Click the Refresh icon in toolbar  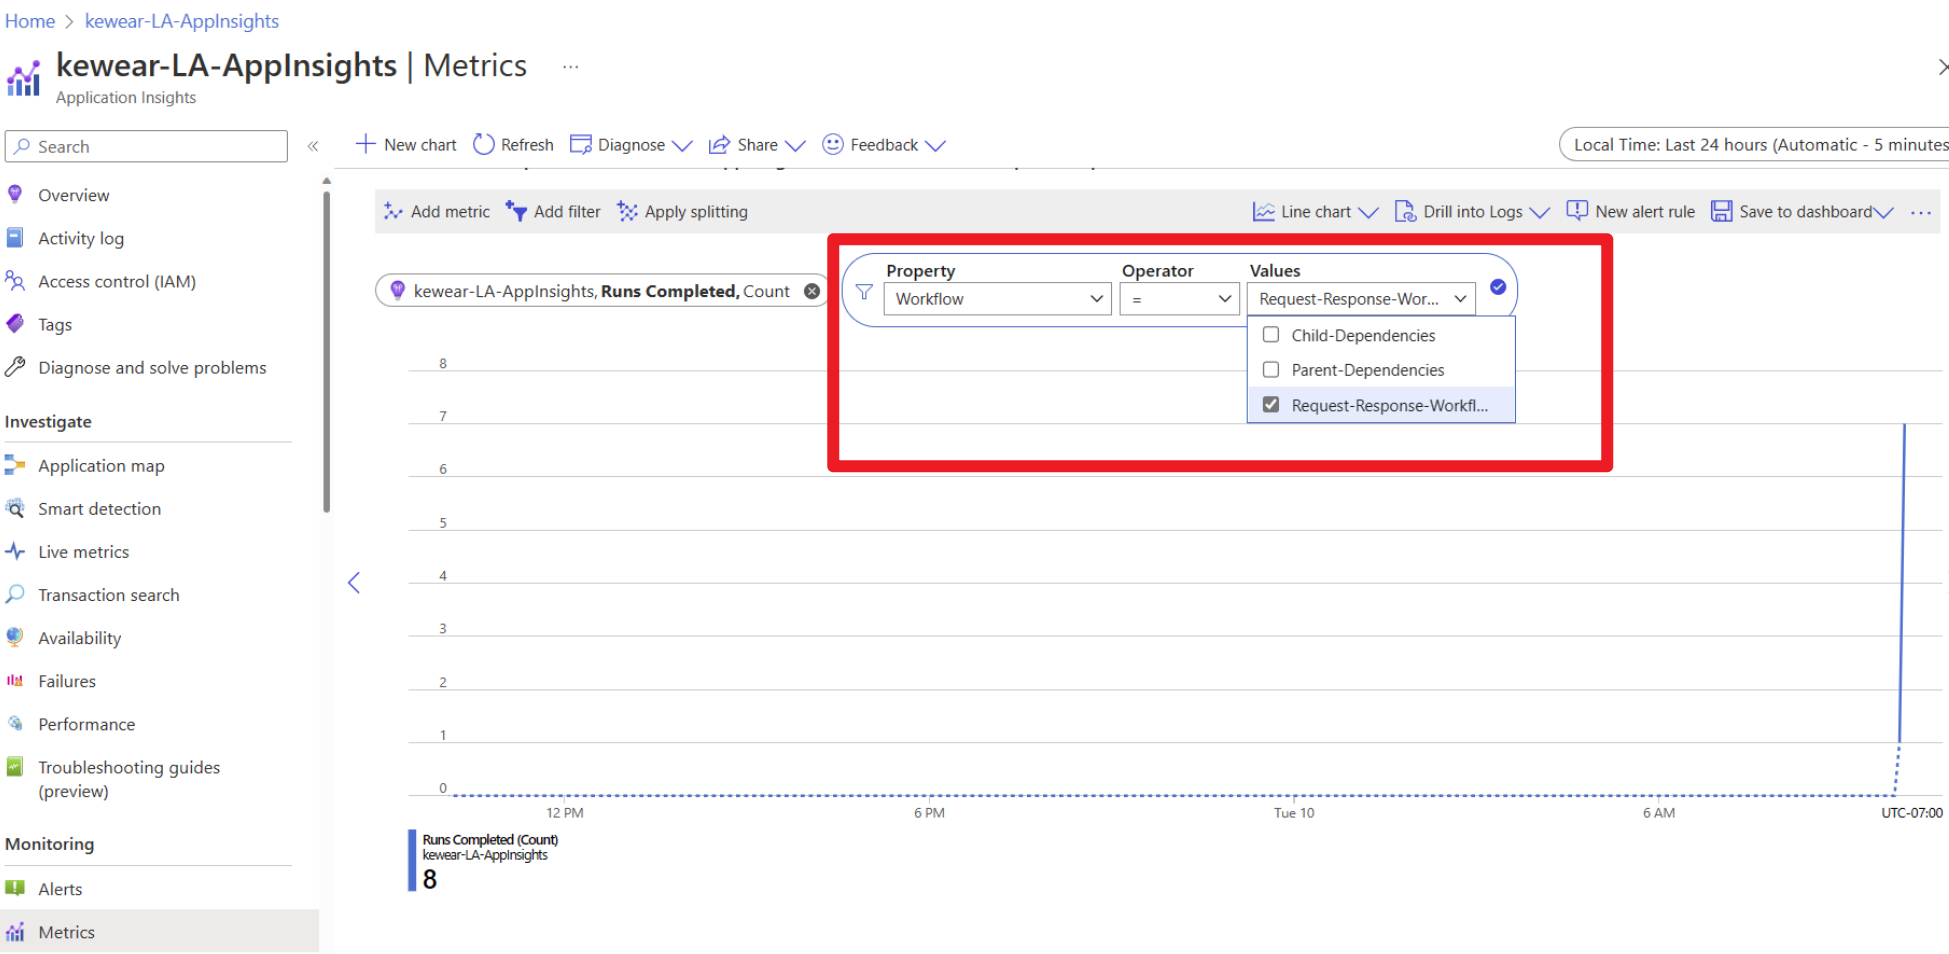[484, 145]
